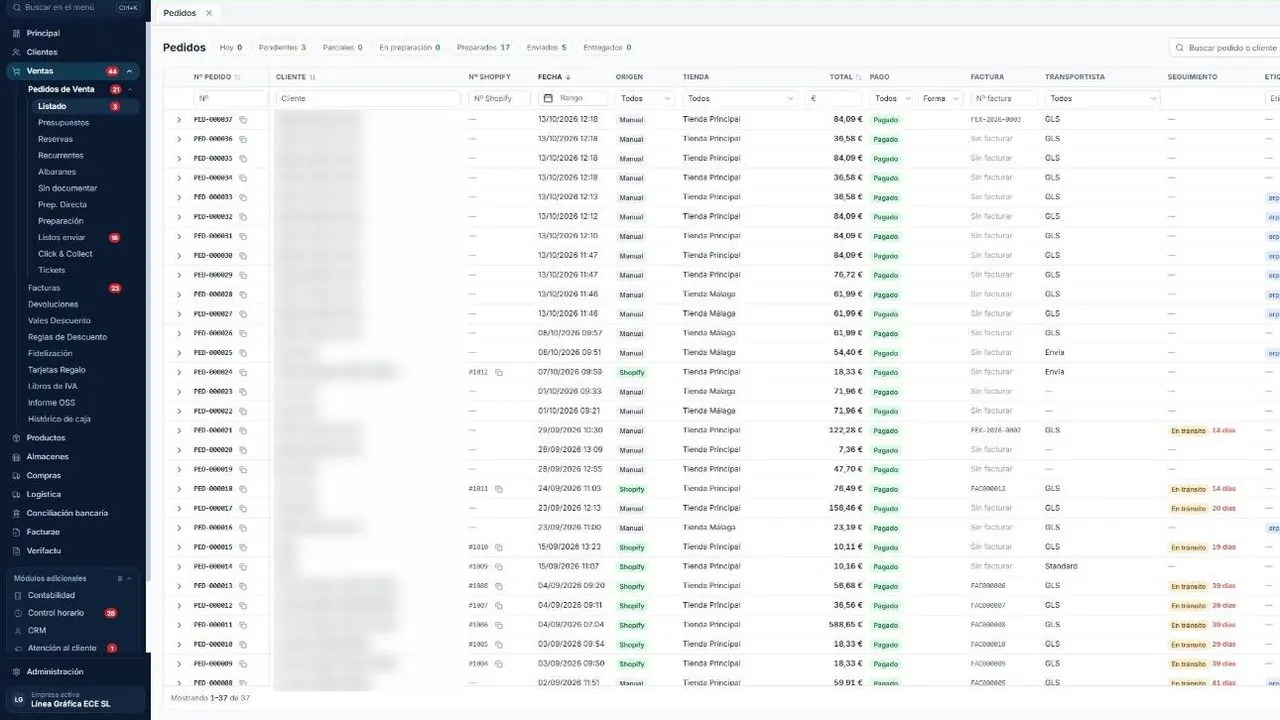Copy order number PED-000030
This screenshot has height=720, width=1280.
pos(243,255)
